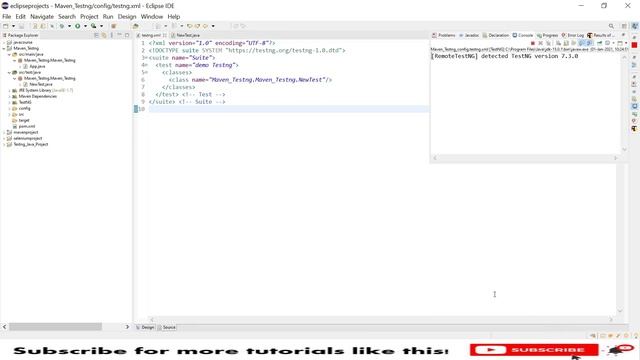640x360 pixels.
Task: Close the testng.xml editor tab
Action: click(165, 36)
